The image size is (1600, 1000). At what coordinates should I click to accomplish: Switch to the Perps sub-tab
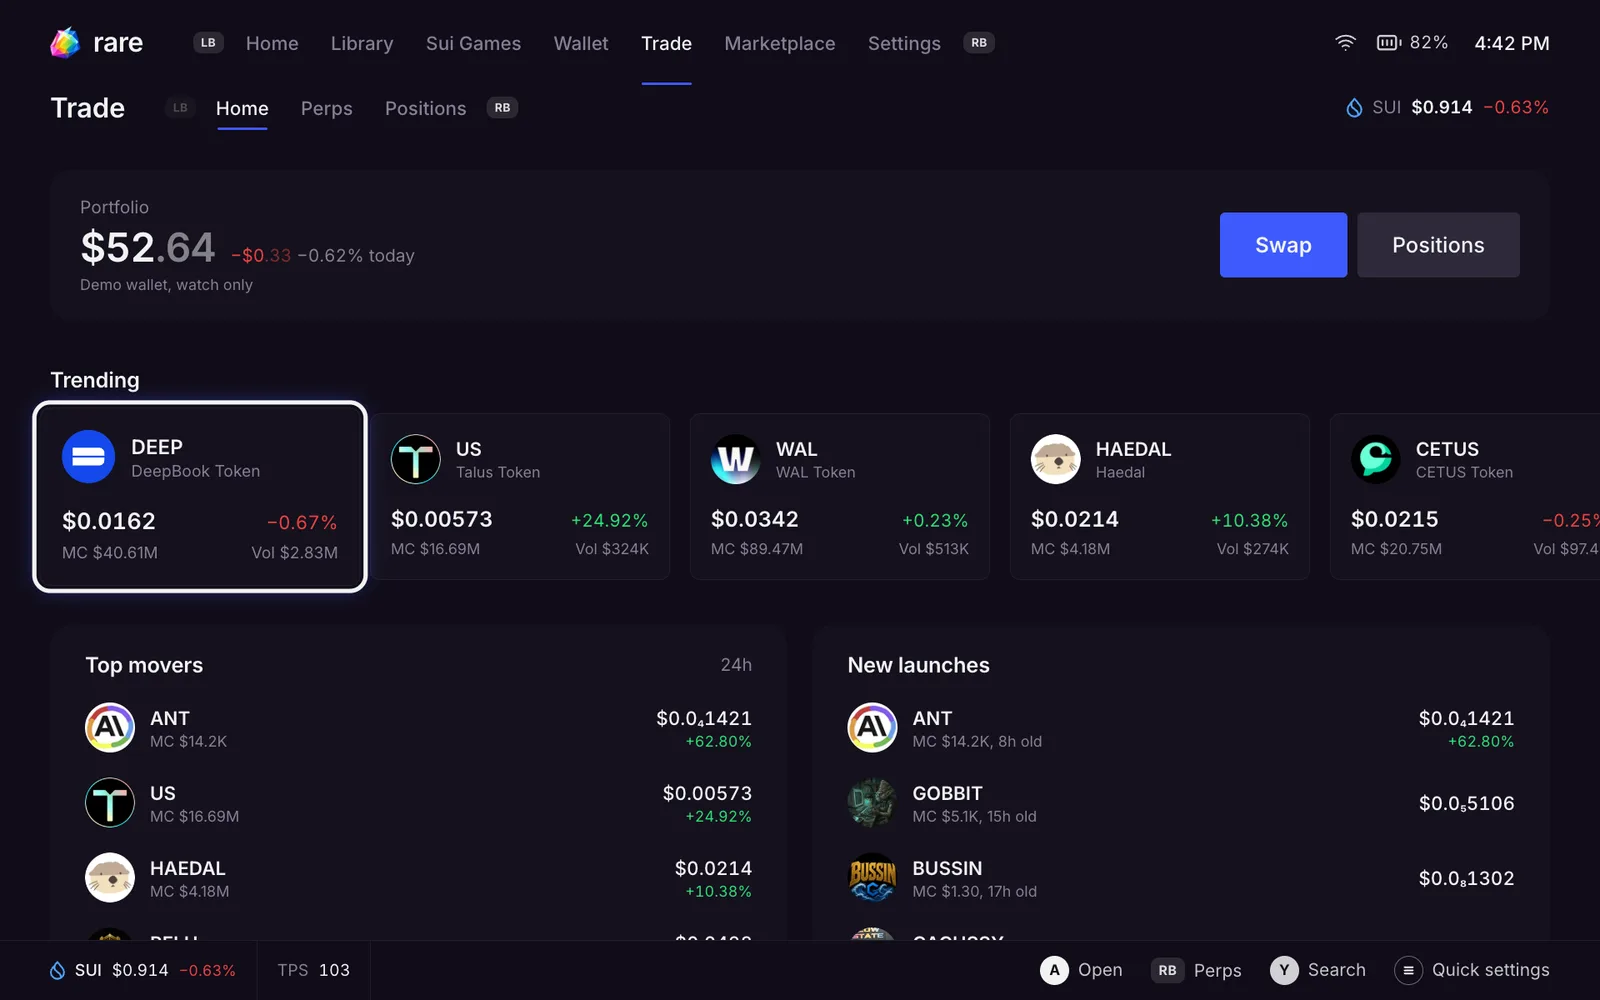(327, 108)
